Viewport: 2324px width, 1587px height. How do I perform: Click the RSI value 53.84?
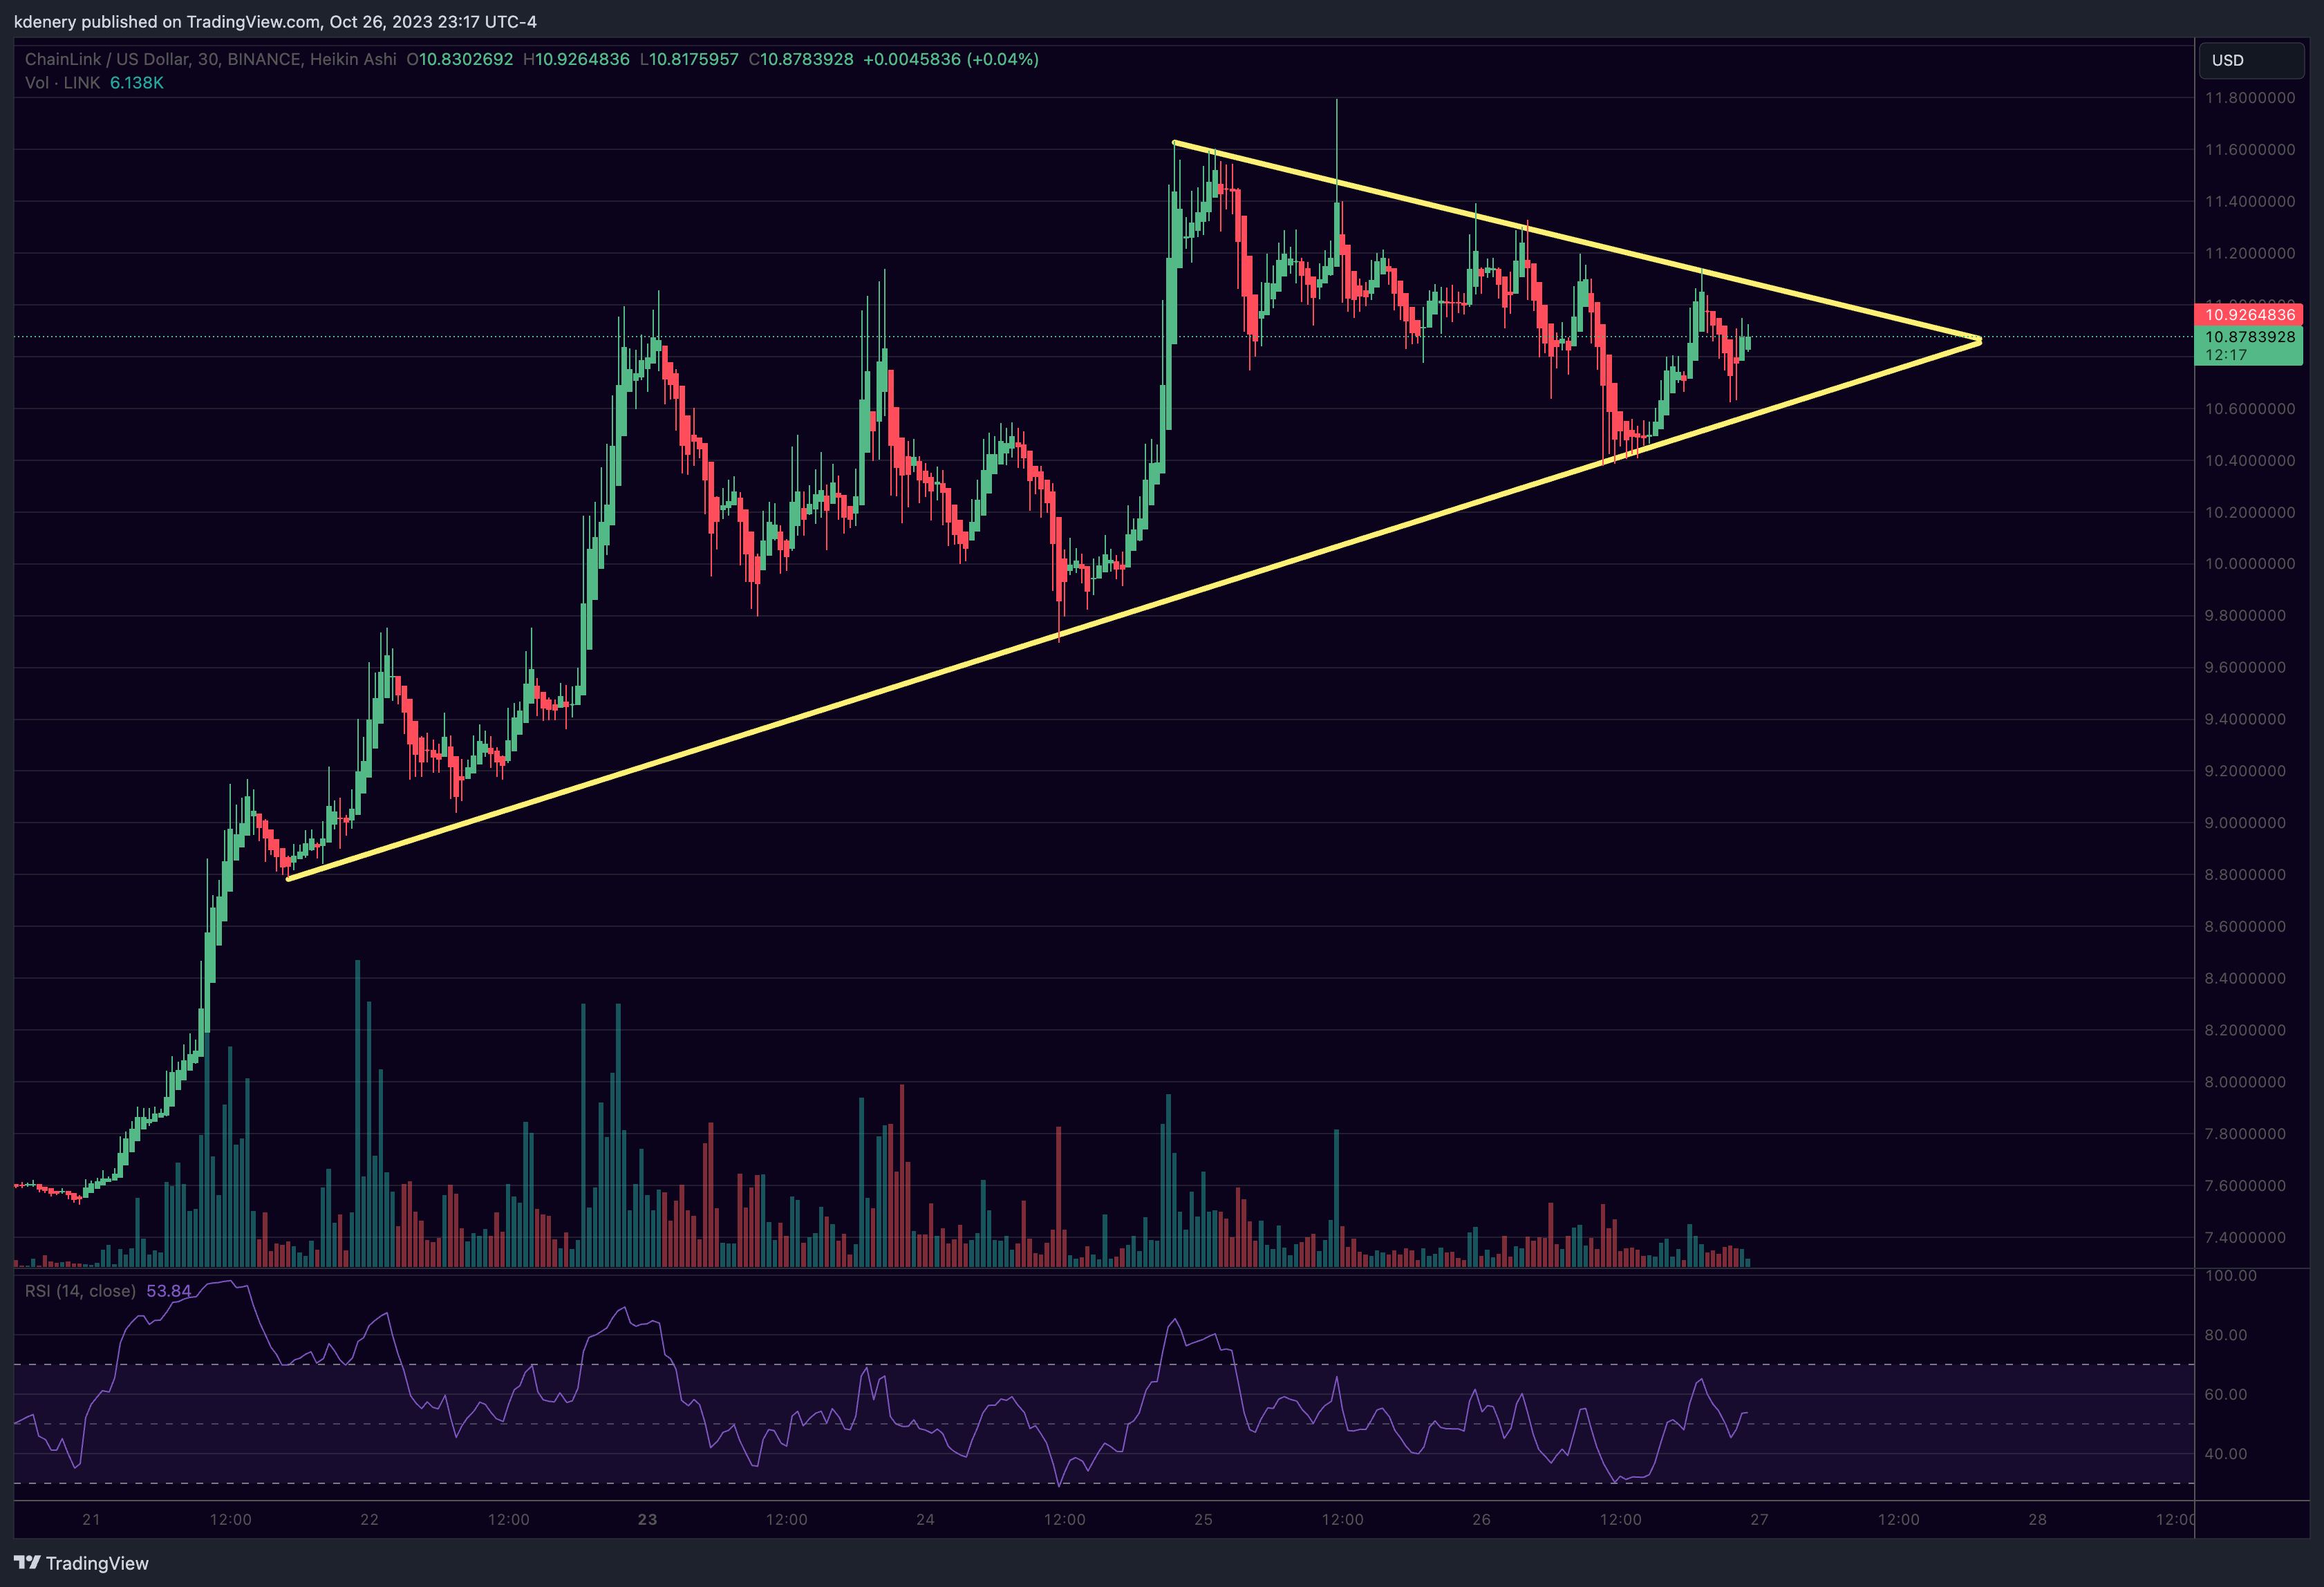pos(168,1291)
